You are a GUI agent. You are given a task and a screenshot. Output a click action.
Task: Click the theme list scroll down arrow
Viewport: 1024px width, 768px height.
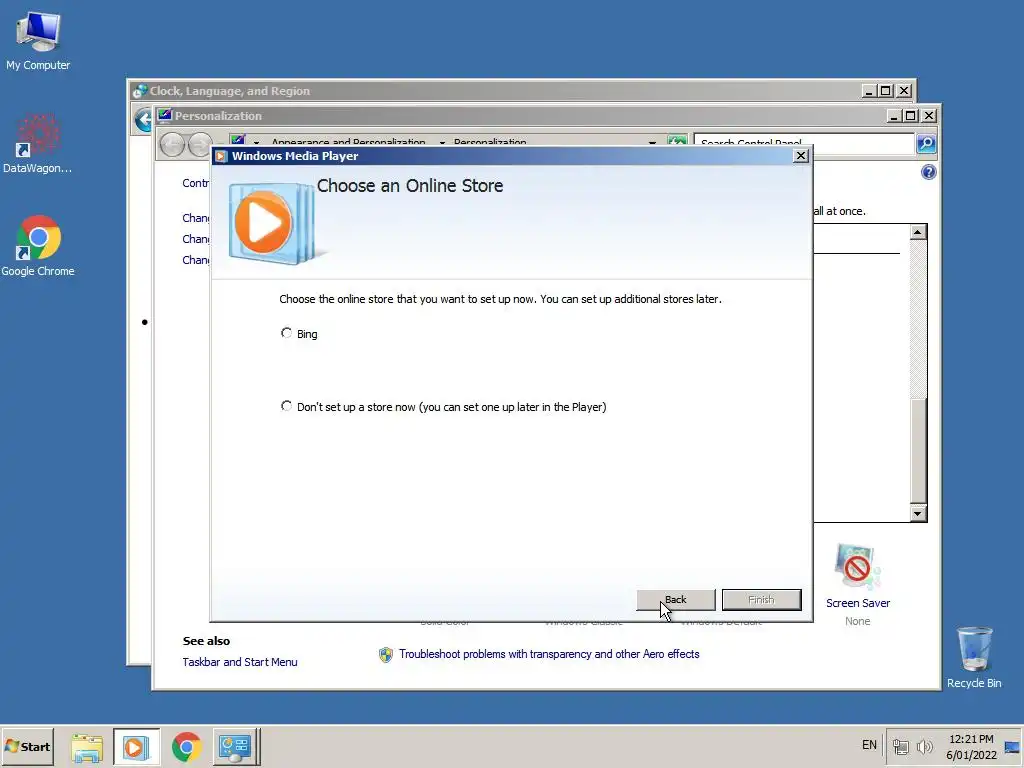point(918,513)
